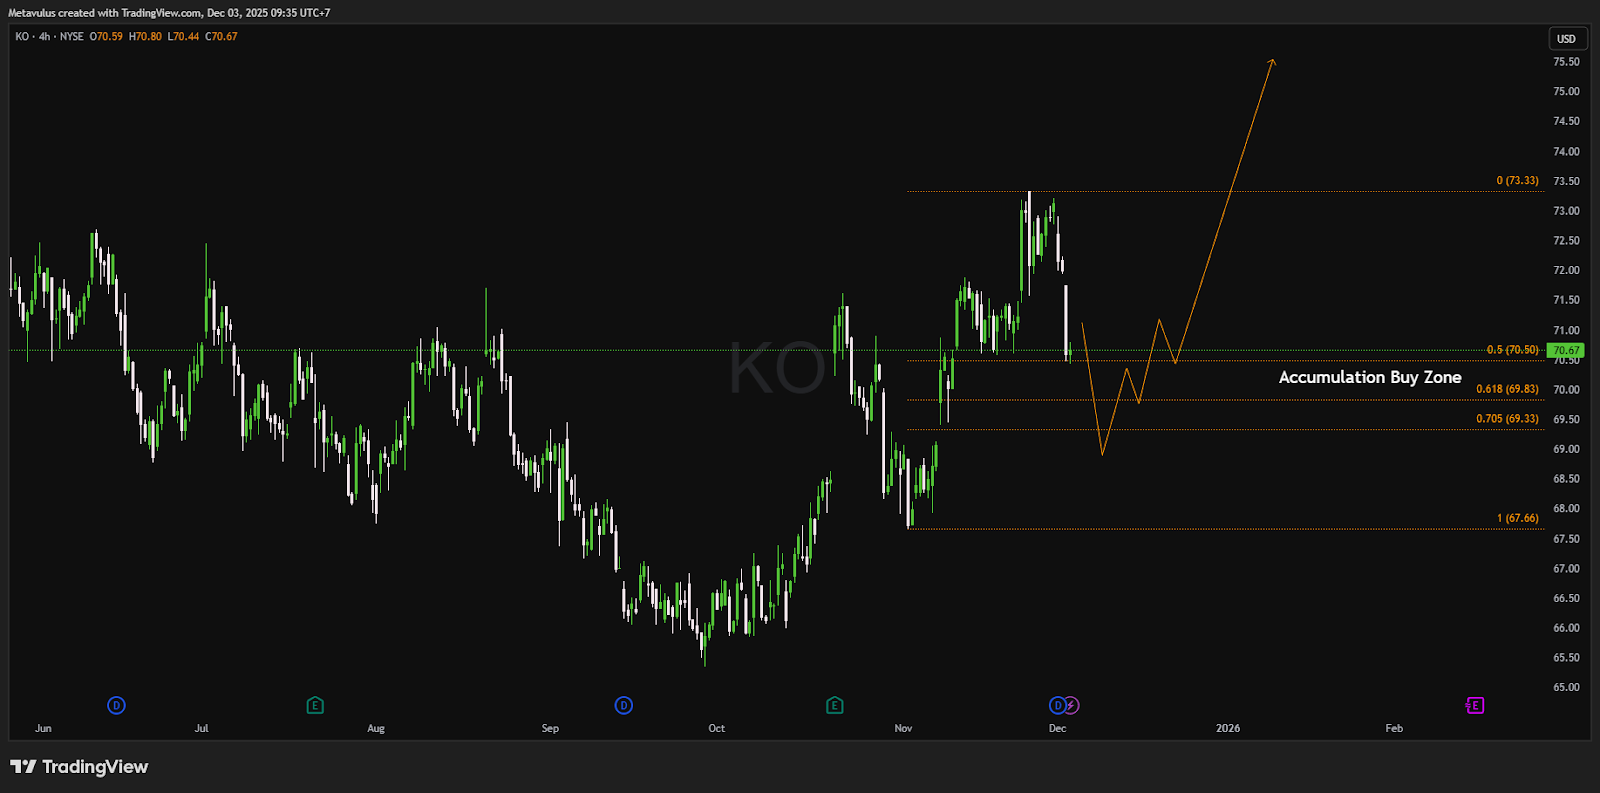
Task: Click the pink lightning event icon
Action: coord(1072,706)
